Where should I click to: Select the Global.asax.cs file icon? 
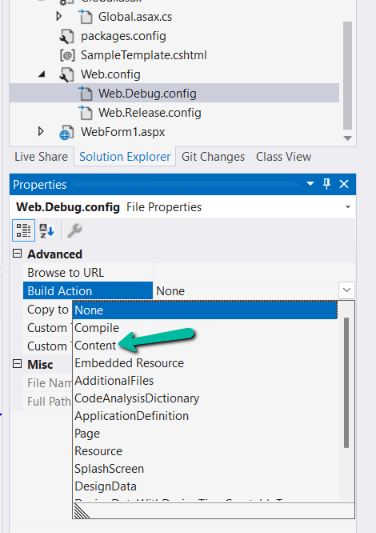[85, 17]
